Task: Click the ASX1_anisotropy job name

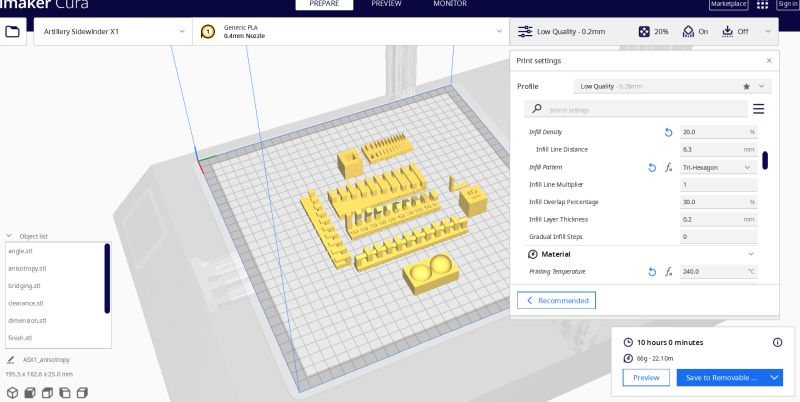Action: pyautogui.click(x=46, y=360)
